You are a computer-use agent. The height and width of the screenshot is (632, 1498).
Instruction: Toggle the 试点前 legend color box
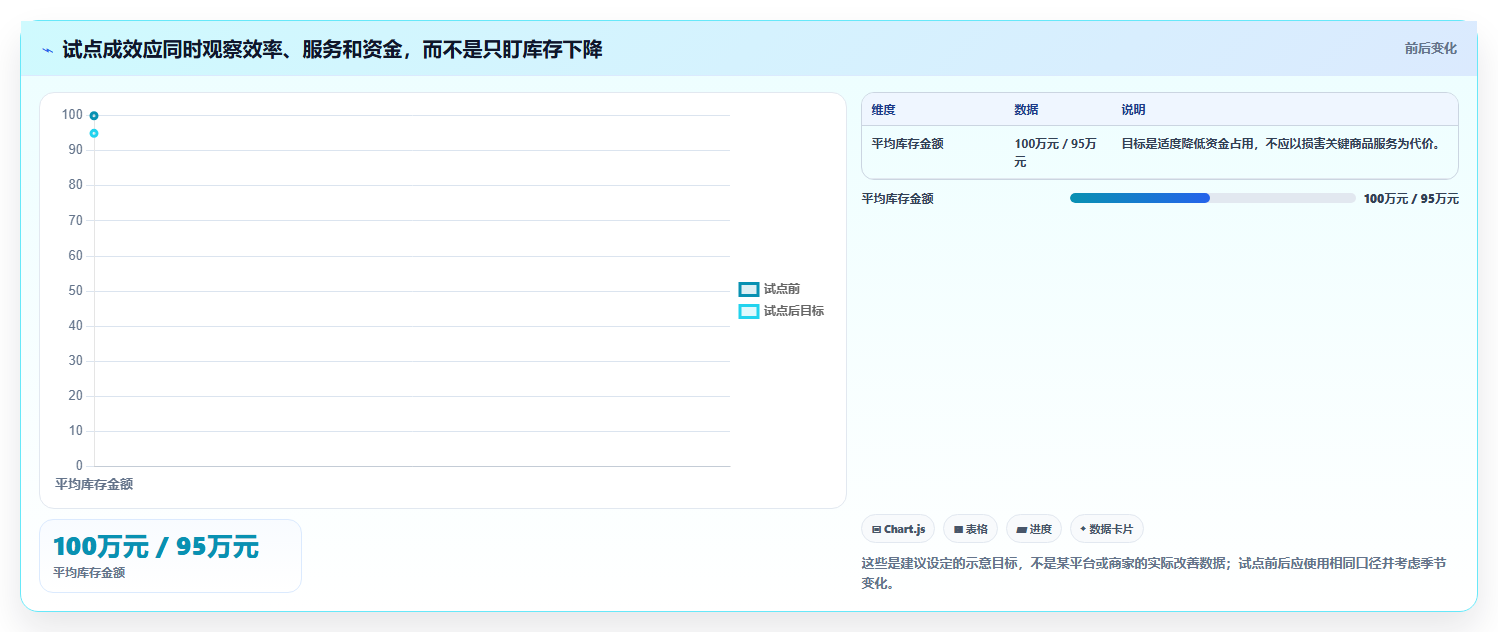click(749, 289)
